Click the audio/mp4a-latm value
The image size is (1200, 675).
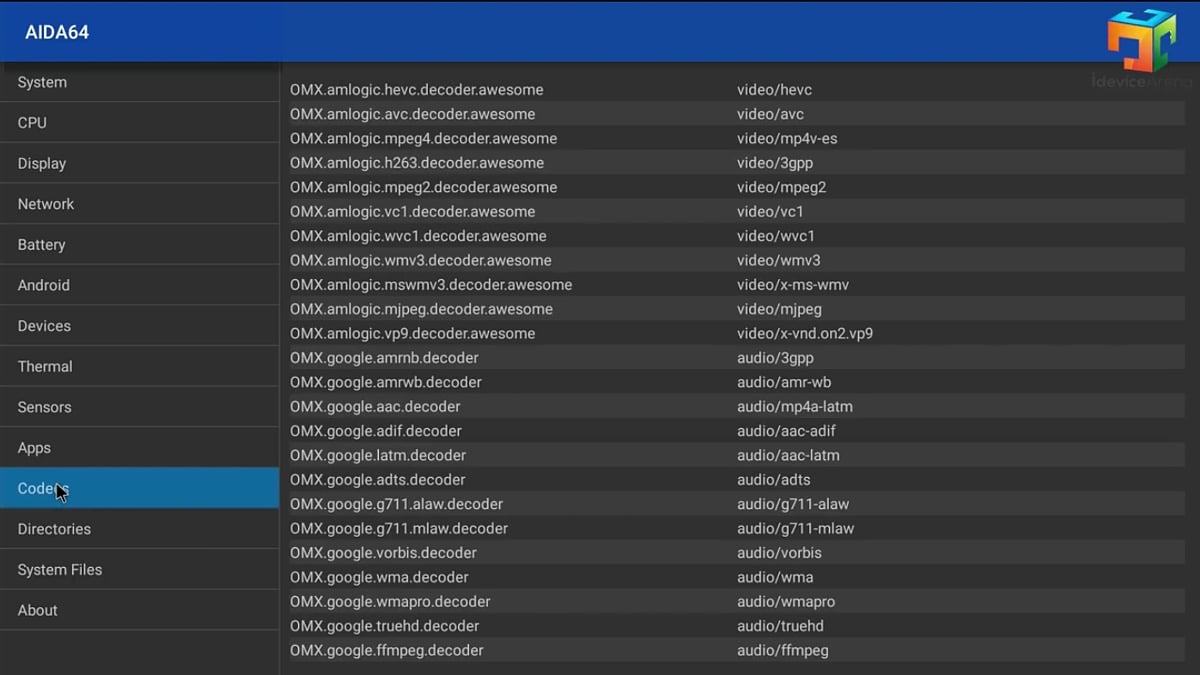(795, 406)
